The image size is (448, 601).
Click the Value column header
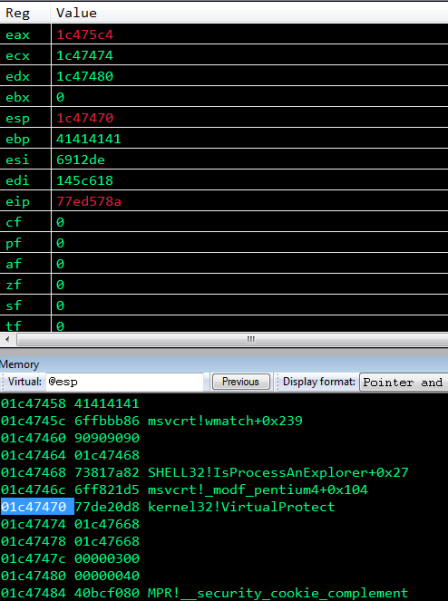tap(76, 13)
